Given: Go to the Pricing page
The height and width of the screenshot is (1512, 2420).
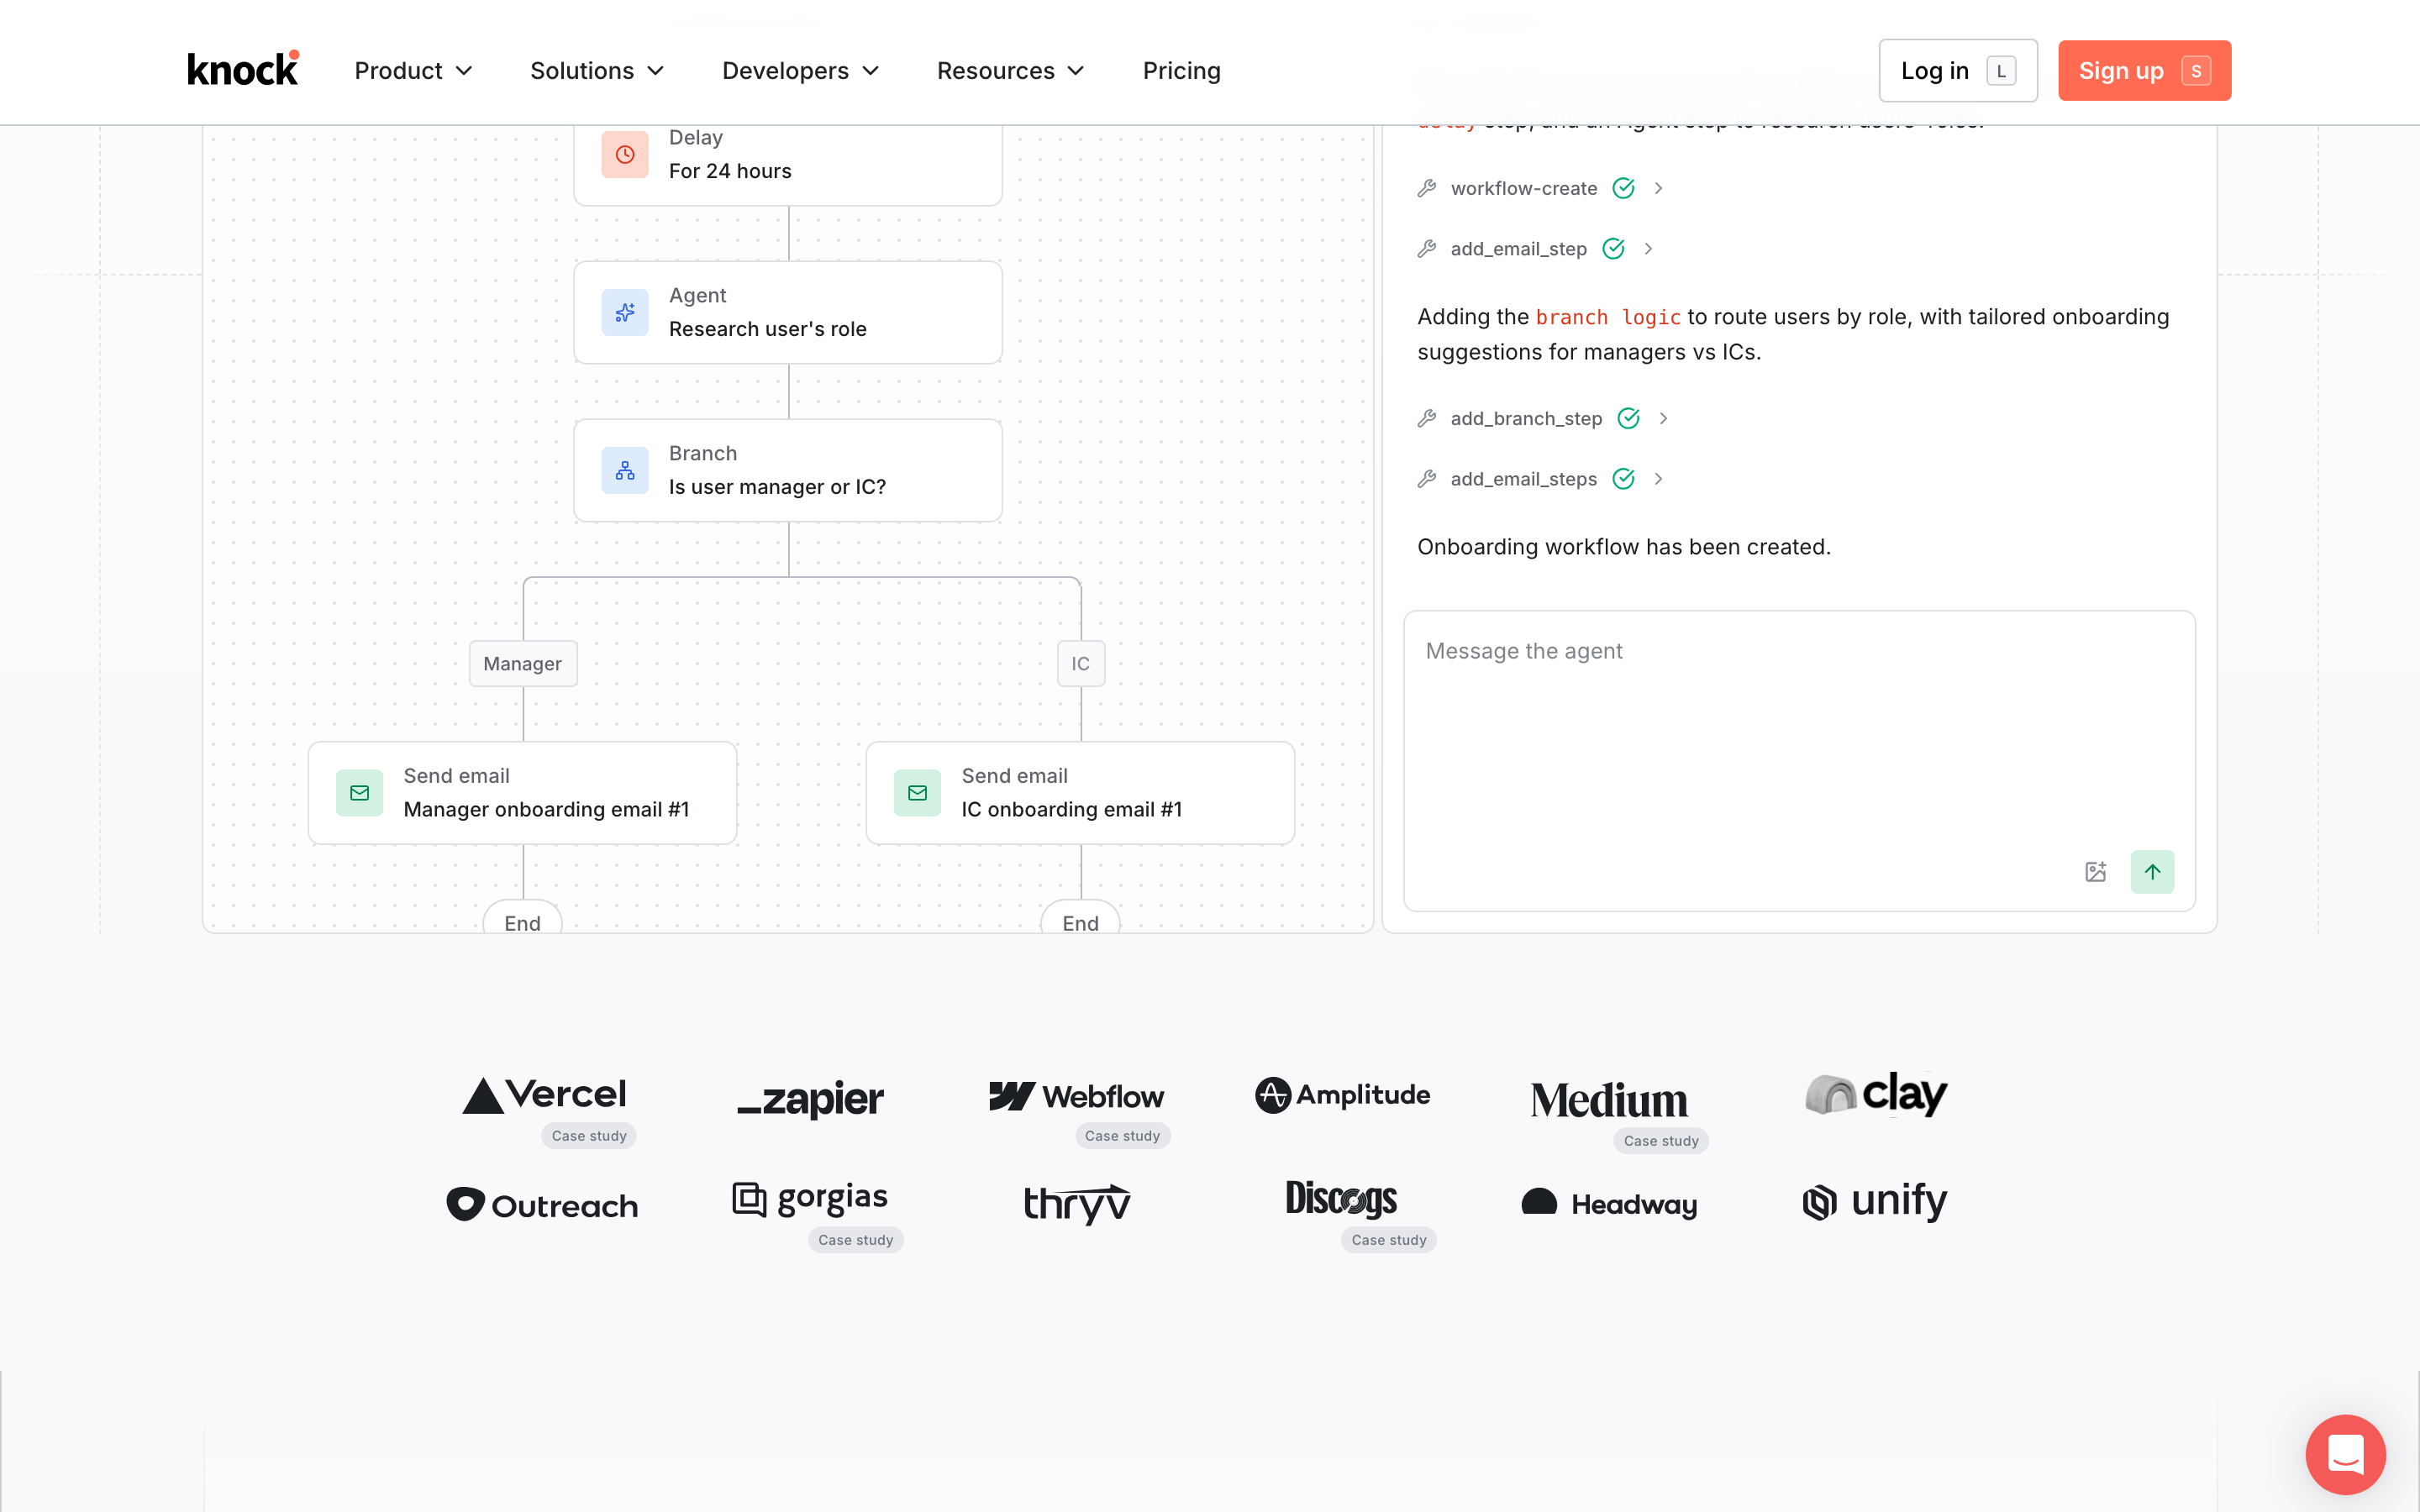Looking at the screenshot, I should [x=1181, y=71].
